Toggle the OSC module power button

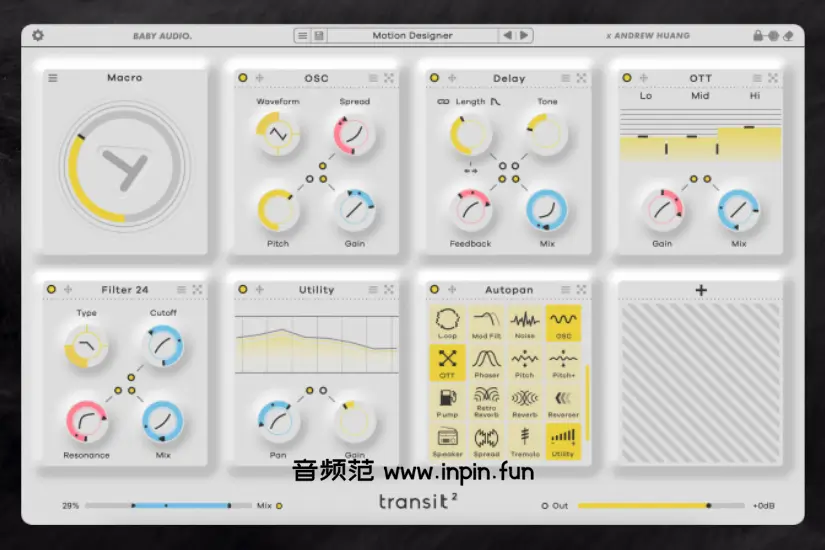point(243,78)
